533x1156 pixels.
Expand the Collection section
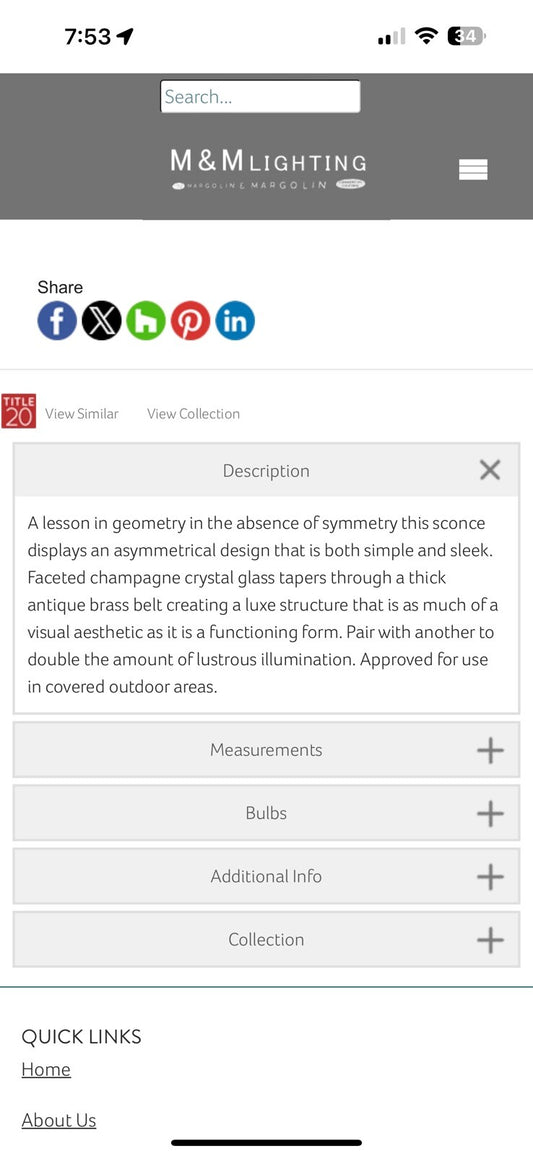point(266,940)
